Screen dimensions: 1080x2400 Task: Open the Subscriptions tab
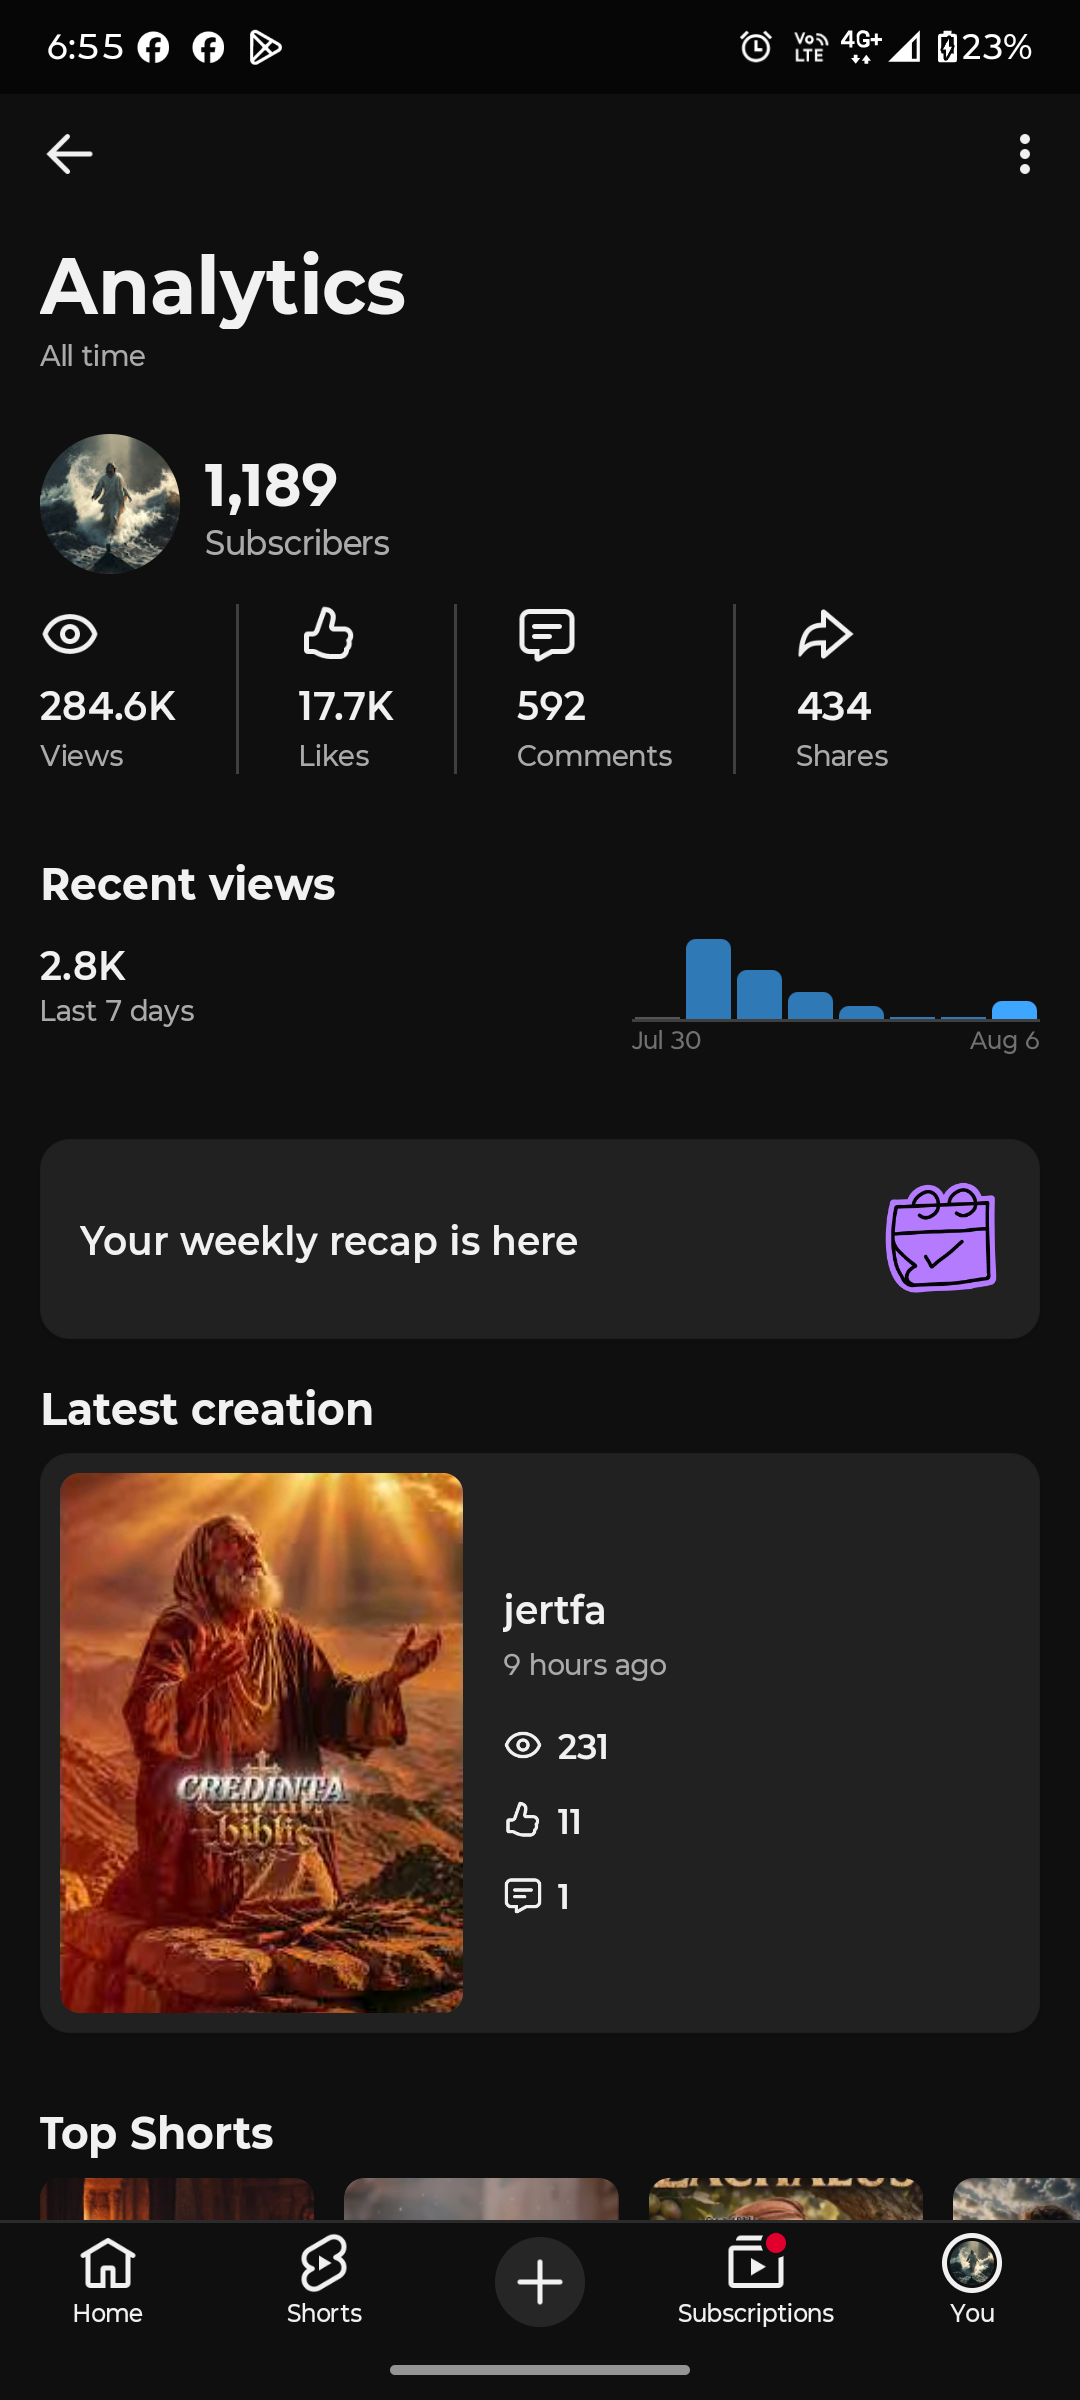click(x=756, y=2282)
